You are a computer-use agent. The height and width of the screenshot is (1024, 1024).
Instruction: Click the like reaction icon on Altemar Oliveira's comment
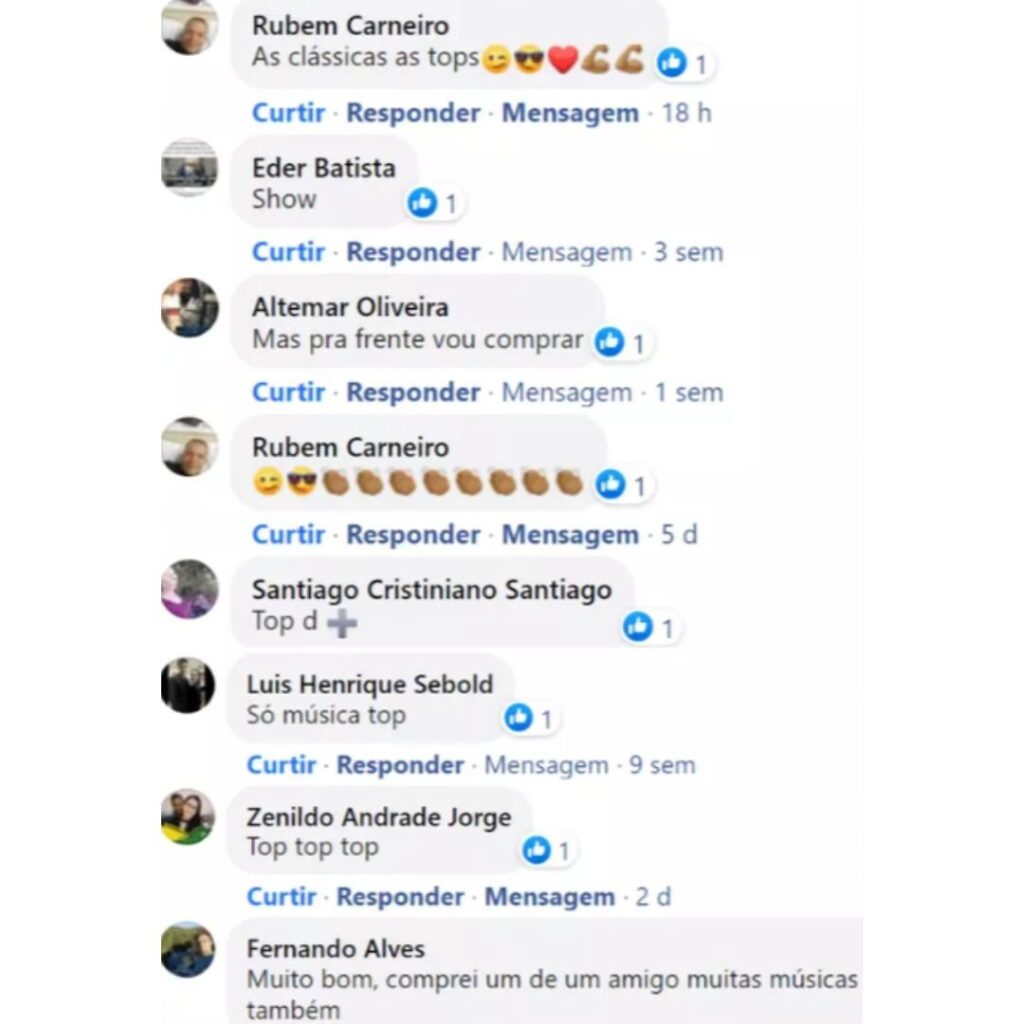[x=609, y=342]
